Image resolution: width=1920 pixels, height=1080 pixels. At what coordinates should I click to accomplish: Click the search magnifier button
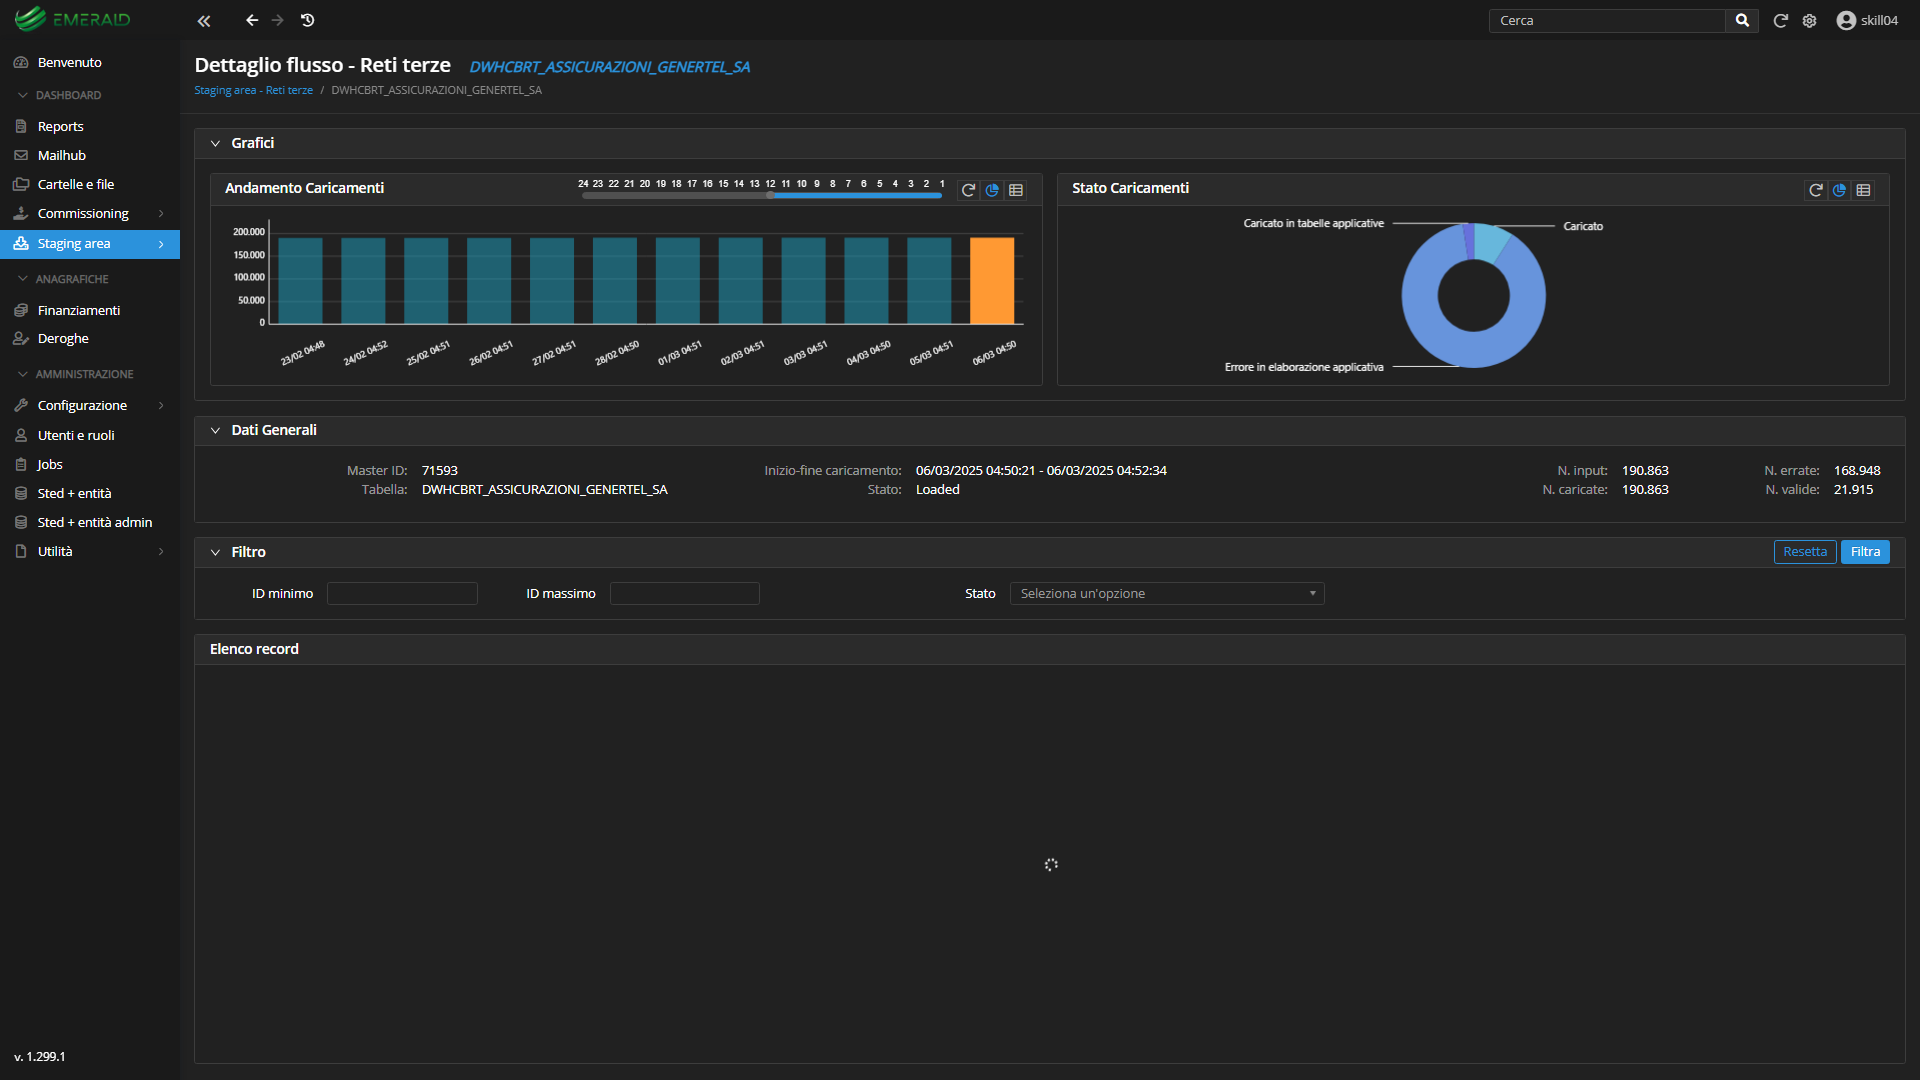1742,20
